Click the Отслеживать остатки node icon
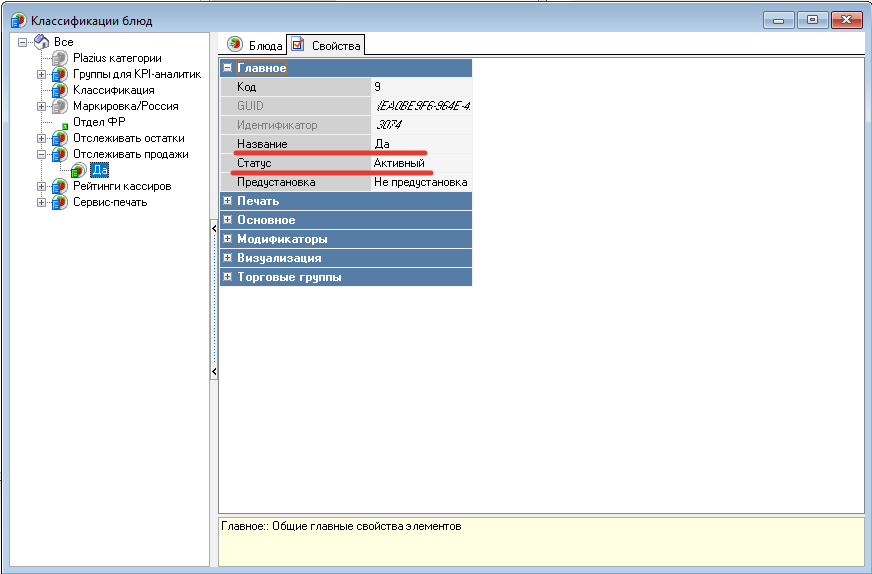Image resolution: width=872 pixels, height=574 pixels. point(60,138)
